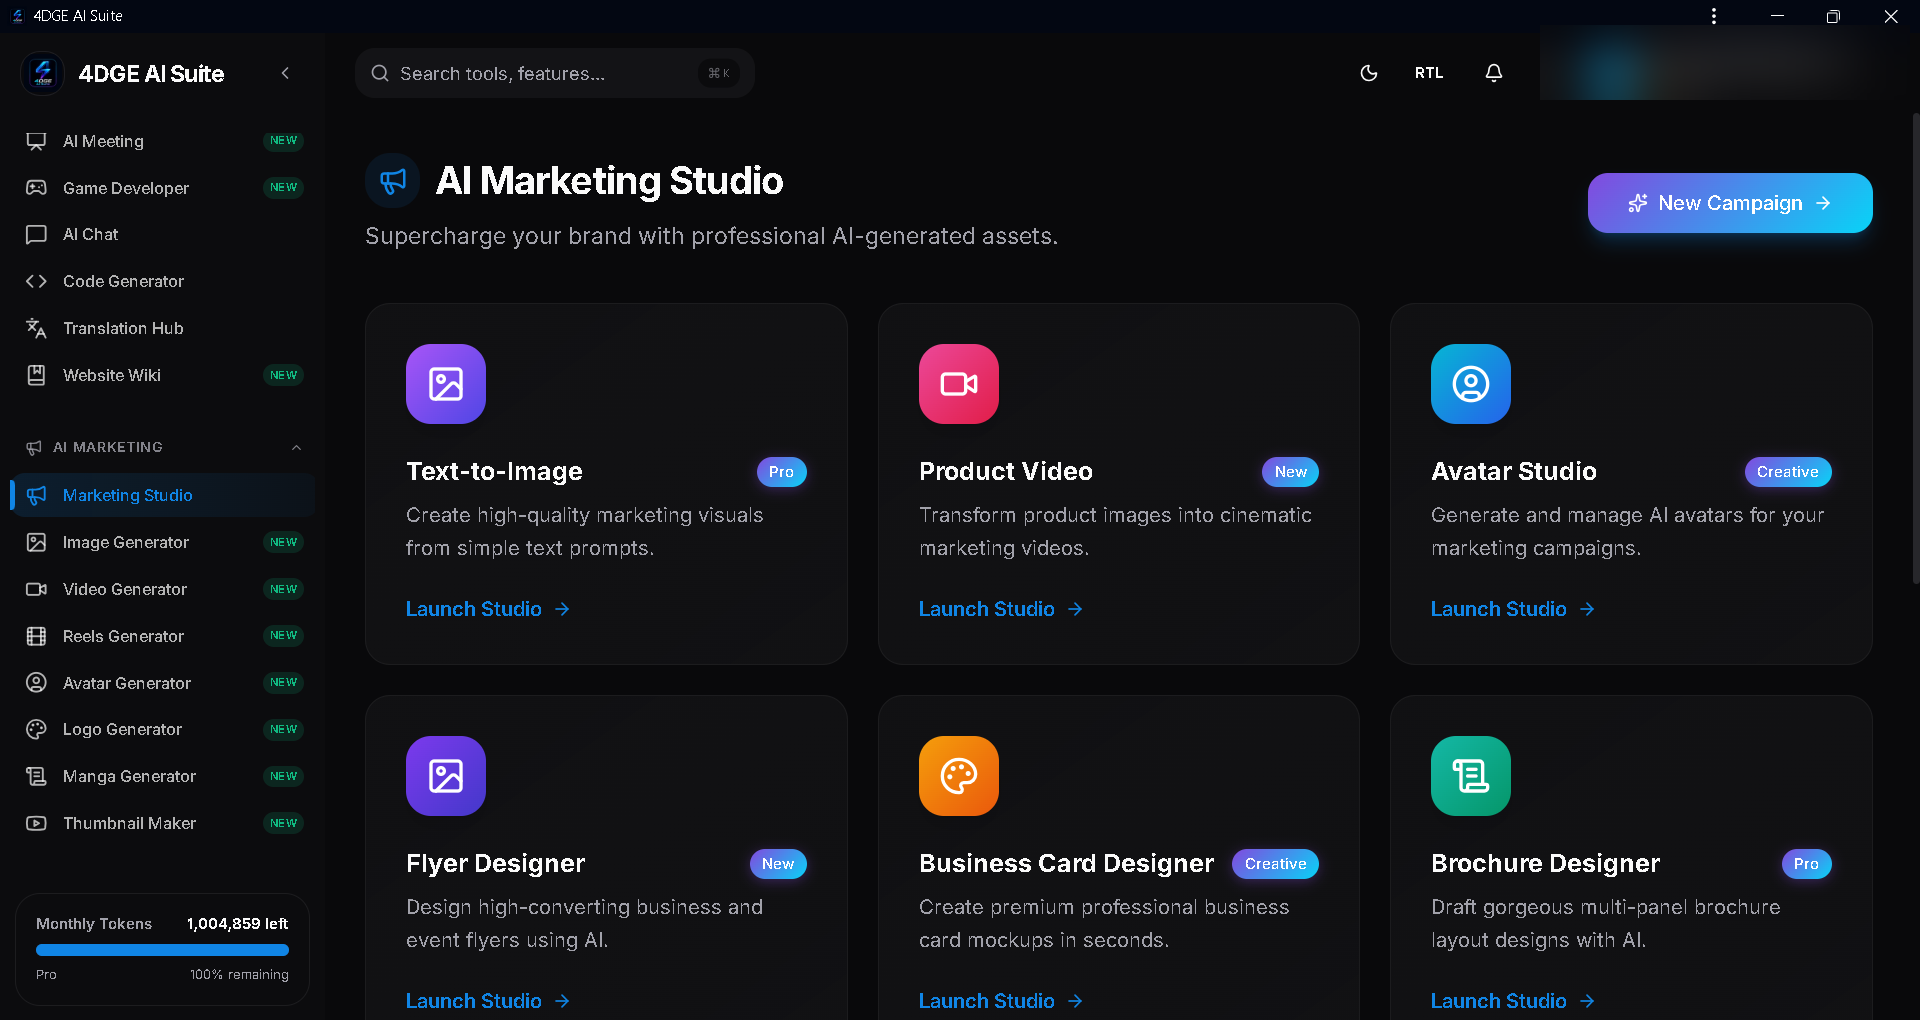Open notifications with the bell icon
The height and width of the screenshot is (1020, 1920).
[1494, 73]
